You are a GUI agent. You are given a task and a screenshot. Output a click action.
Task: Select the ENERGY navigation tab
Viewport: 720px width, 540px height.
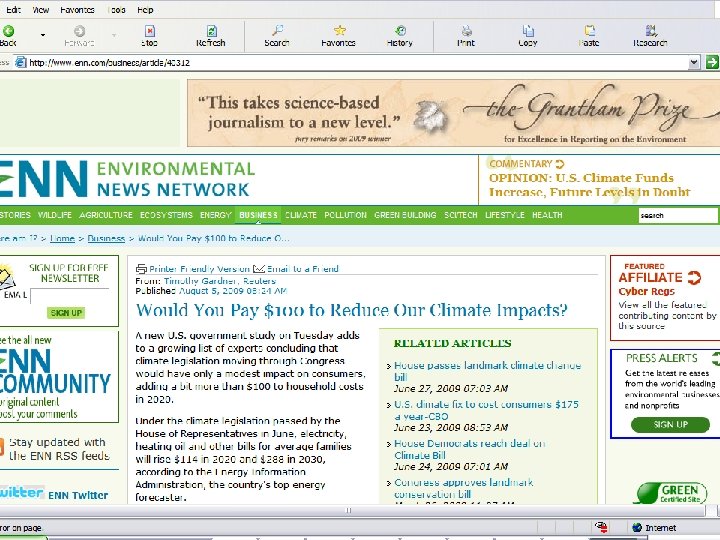215,215
